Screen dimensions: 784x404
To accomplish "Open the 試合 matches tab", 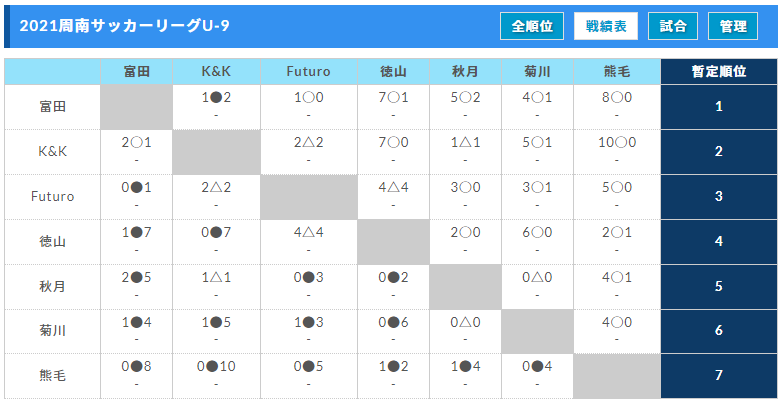I will (672, 26).
